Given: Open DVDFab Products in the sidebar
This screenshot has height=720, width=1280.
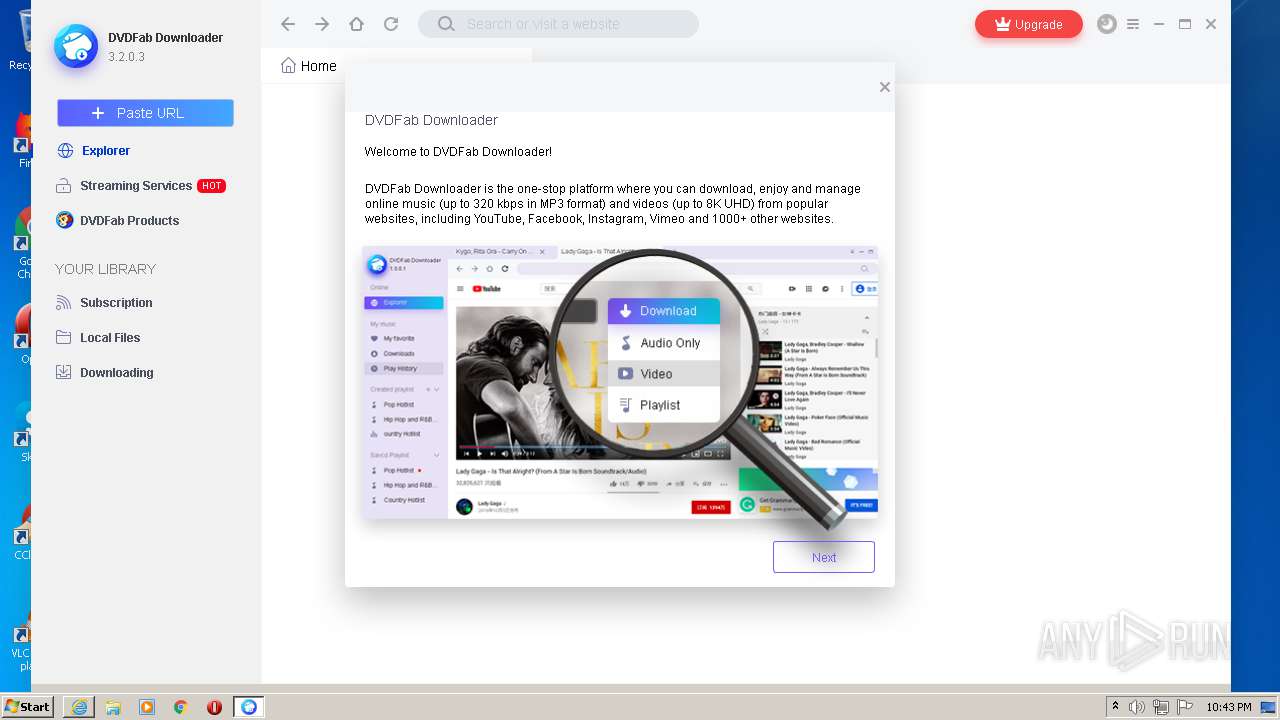Looking at the screenshot, I should pos(129,221).
